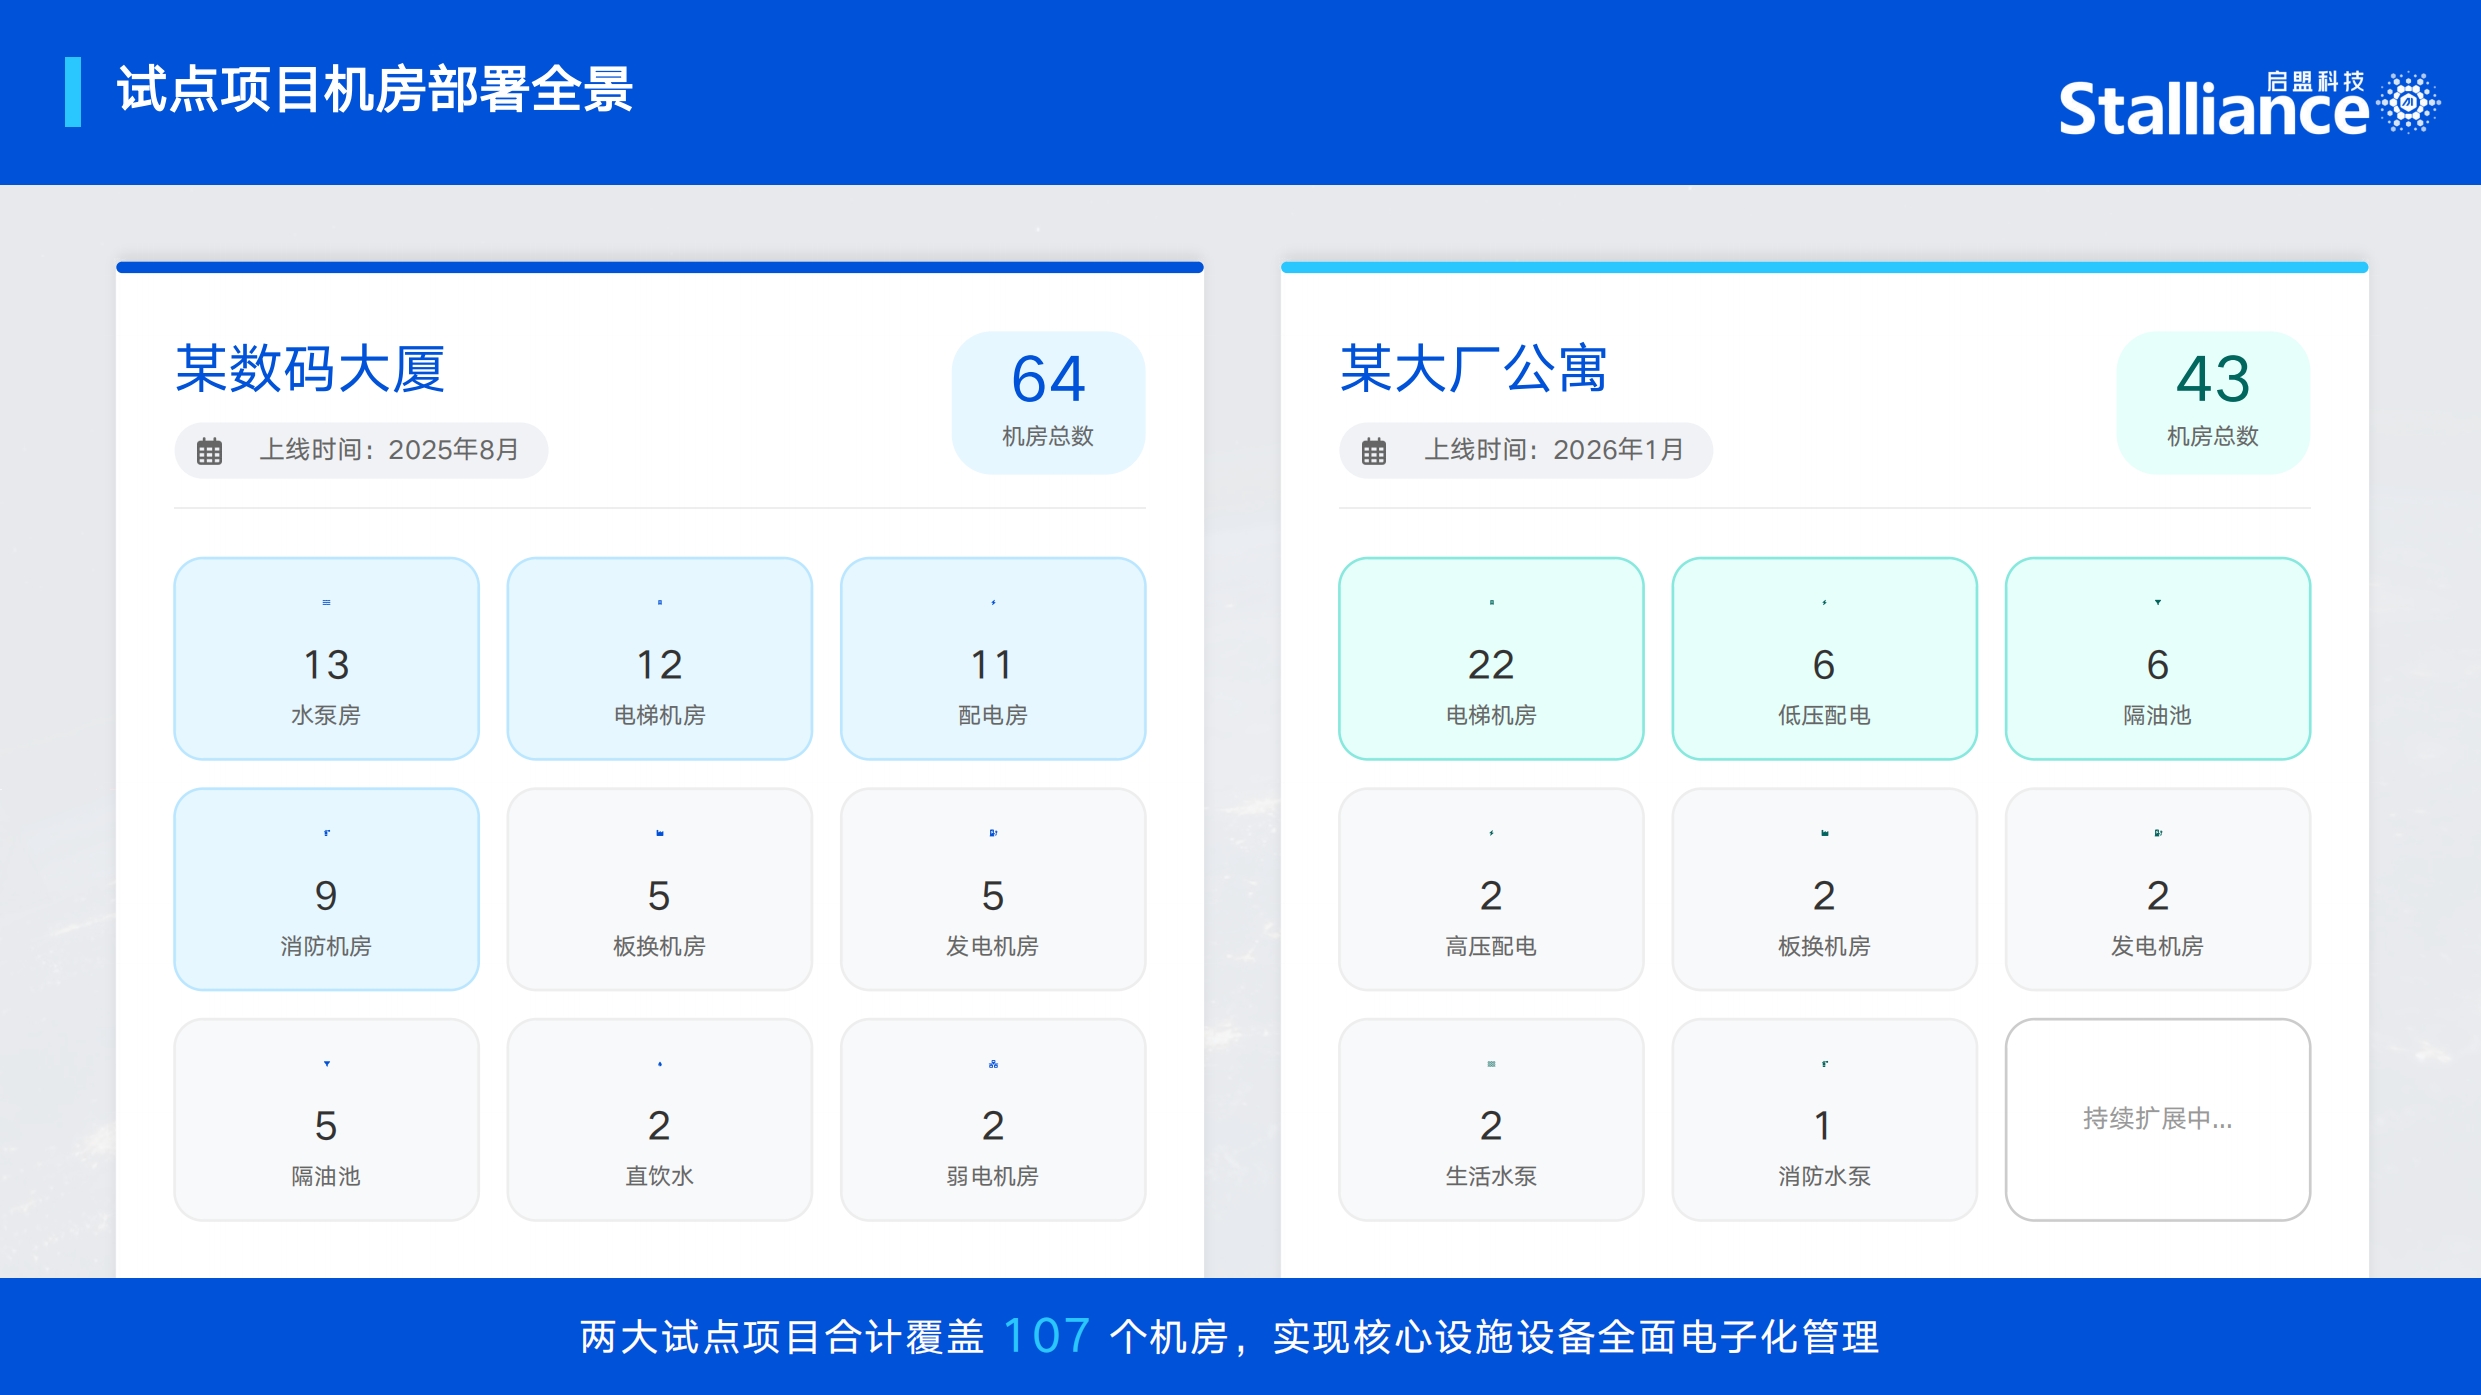Screen dimensions: 2481x1395
Task: Click the small icon above 6 低压配电
Action: [1824, 603]
